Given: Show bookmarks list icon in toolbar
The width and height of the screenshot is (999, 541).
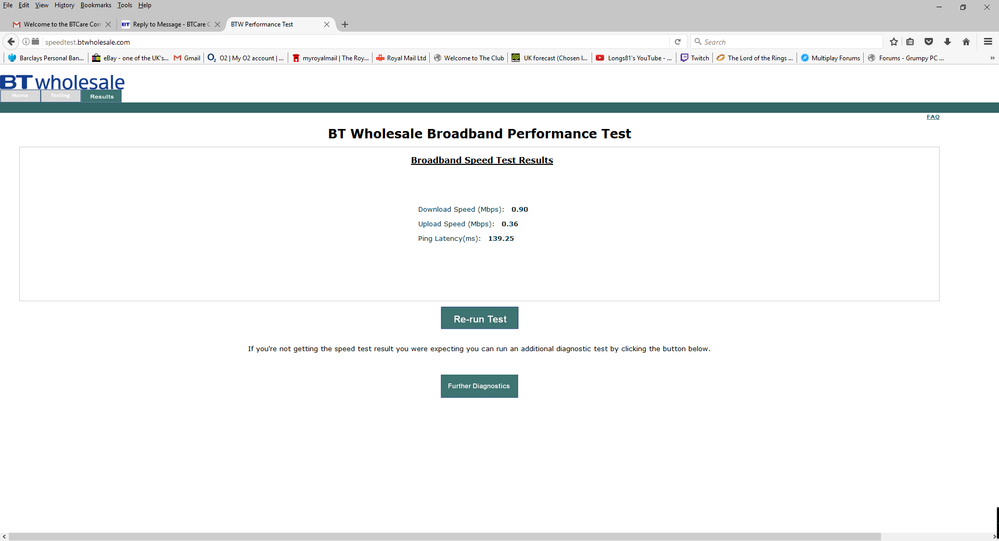Looking at the screenshot, I should pyautogui.click(x=910, y=42).
